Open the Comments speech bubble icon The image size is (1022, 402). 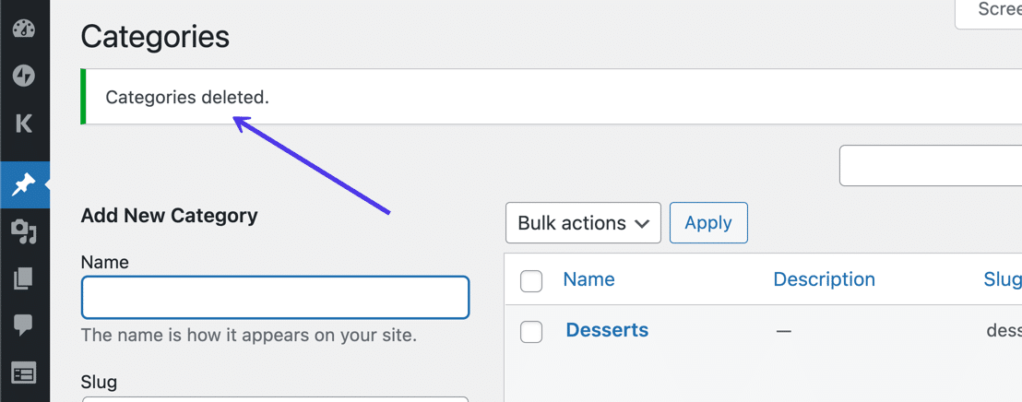[24, 325]
